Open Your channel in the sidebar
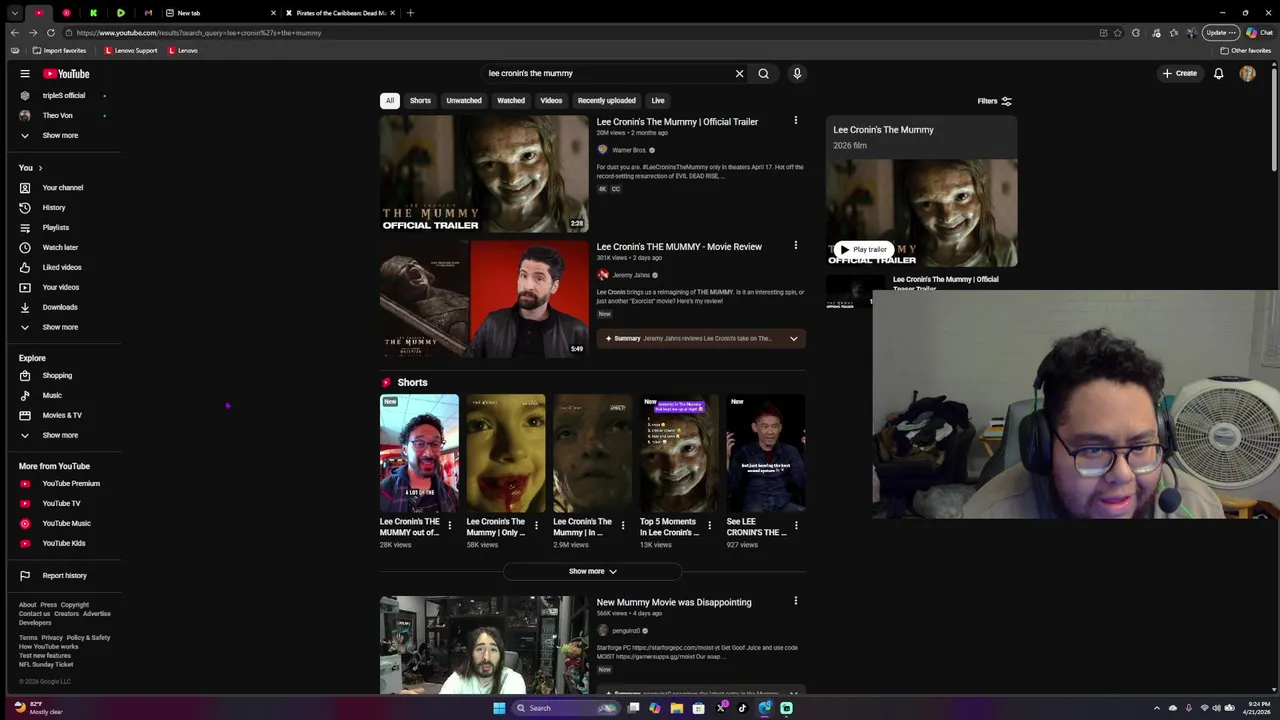The image size is (1280, 720). [x=62, y=187]
